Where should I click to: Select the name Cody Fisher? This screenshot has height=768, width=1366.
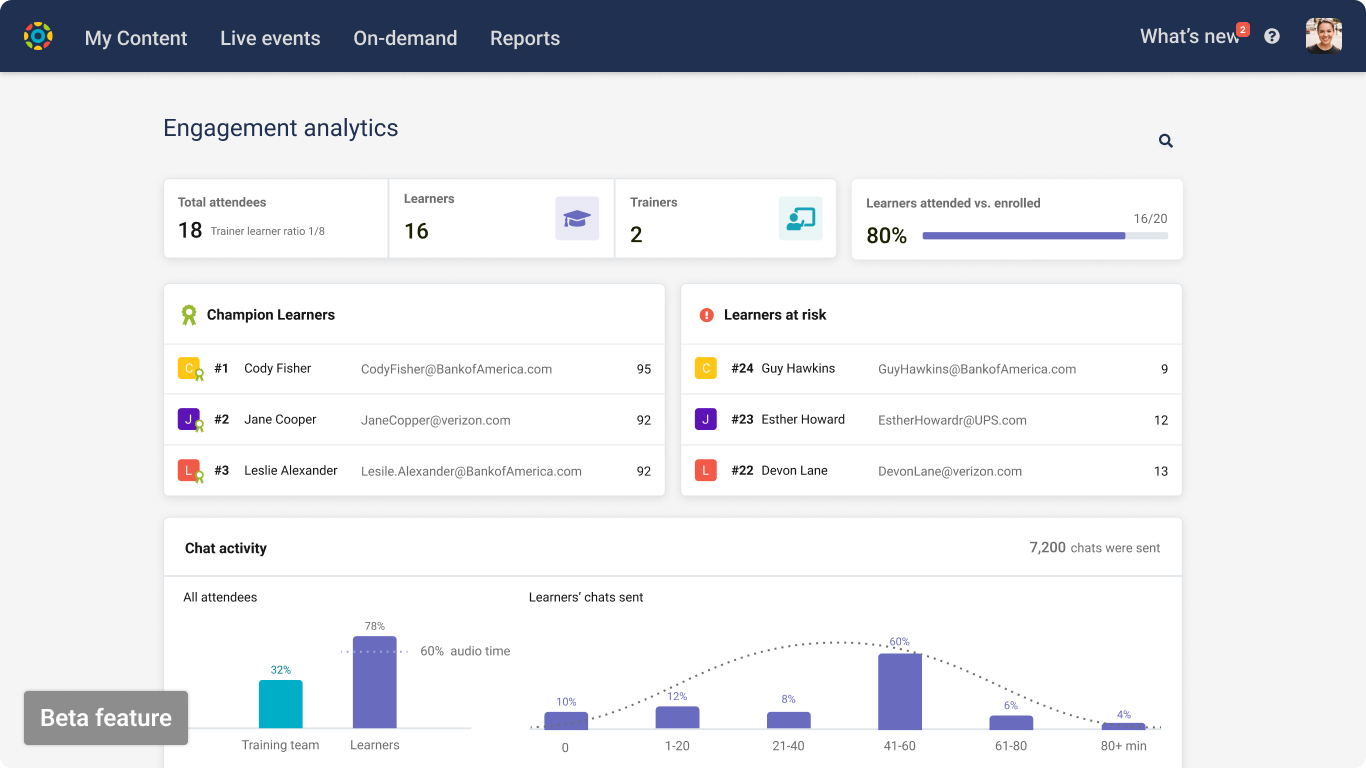(278, 368)
